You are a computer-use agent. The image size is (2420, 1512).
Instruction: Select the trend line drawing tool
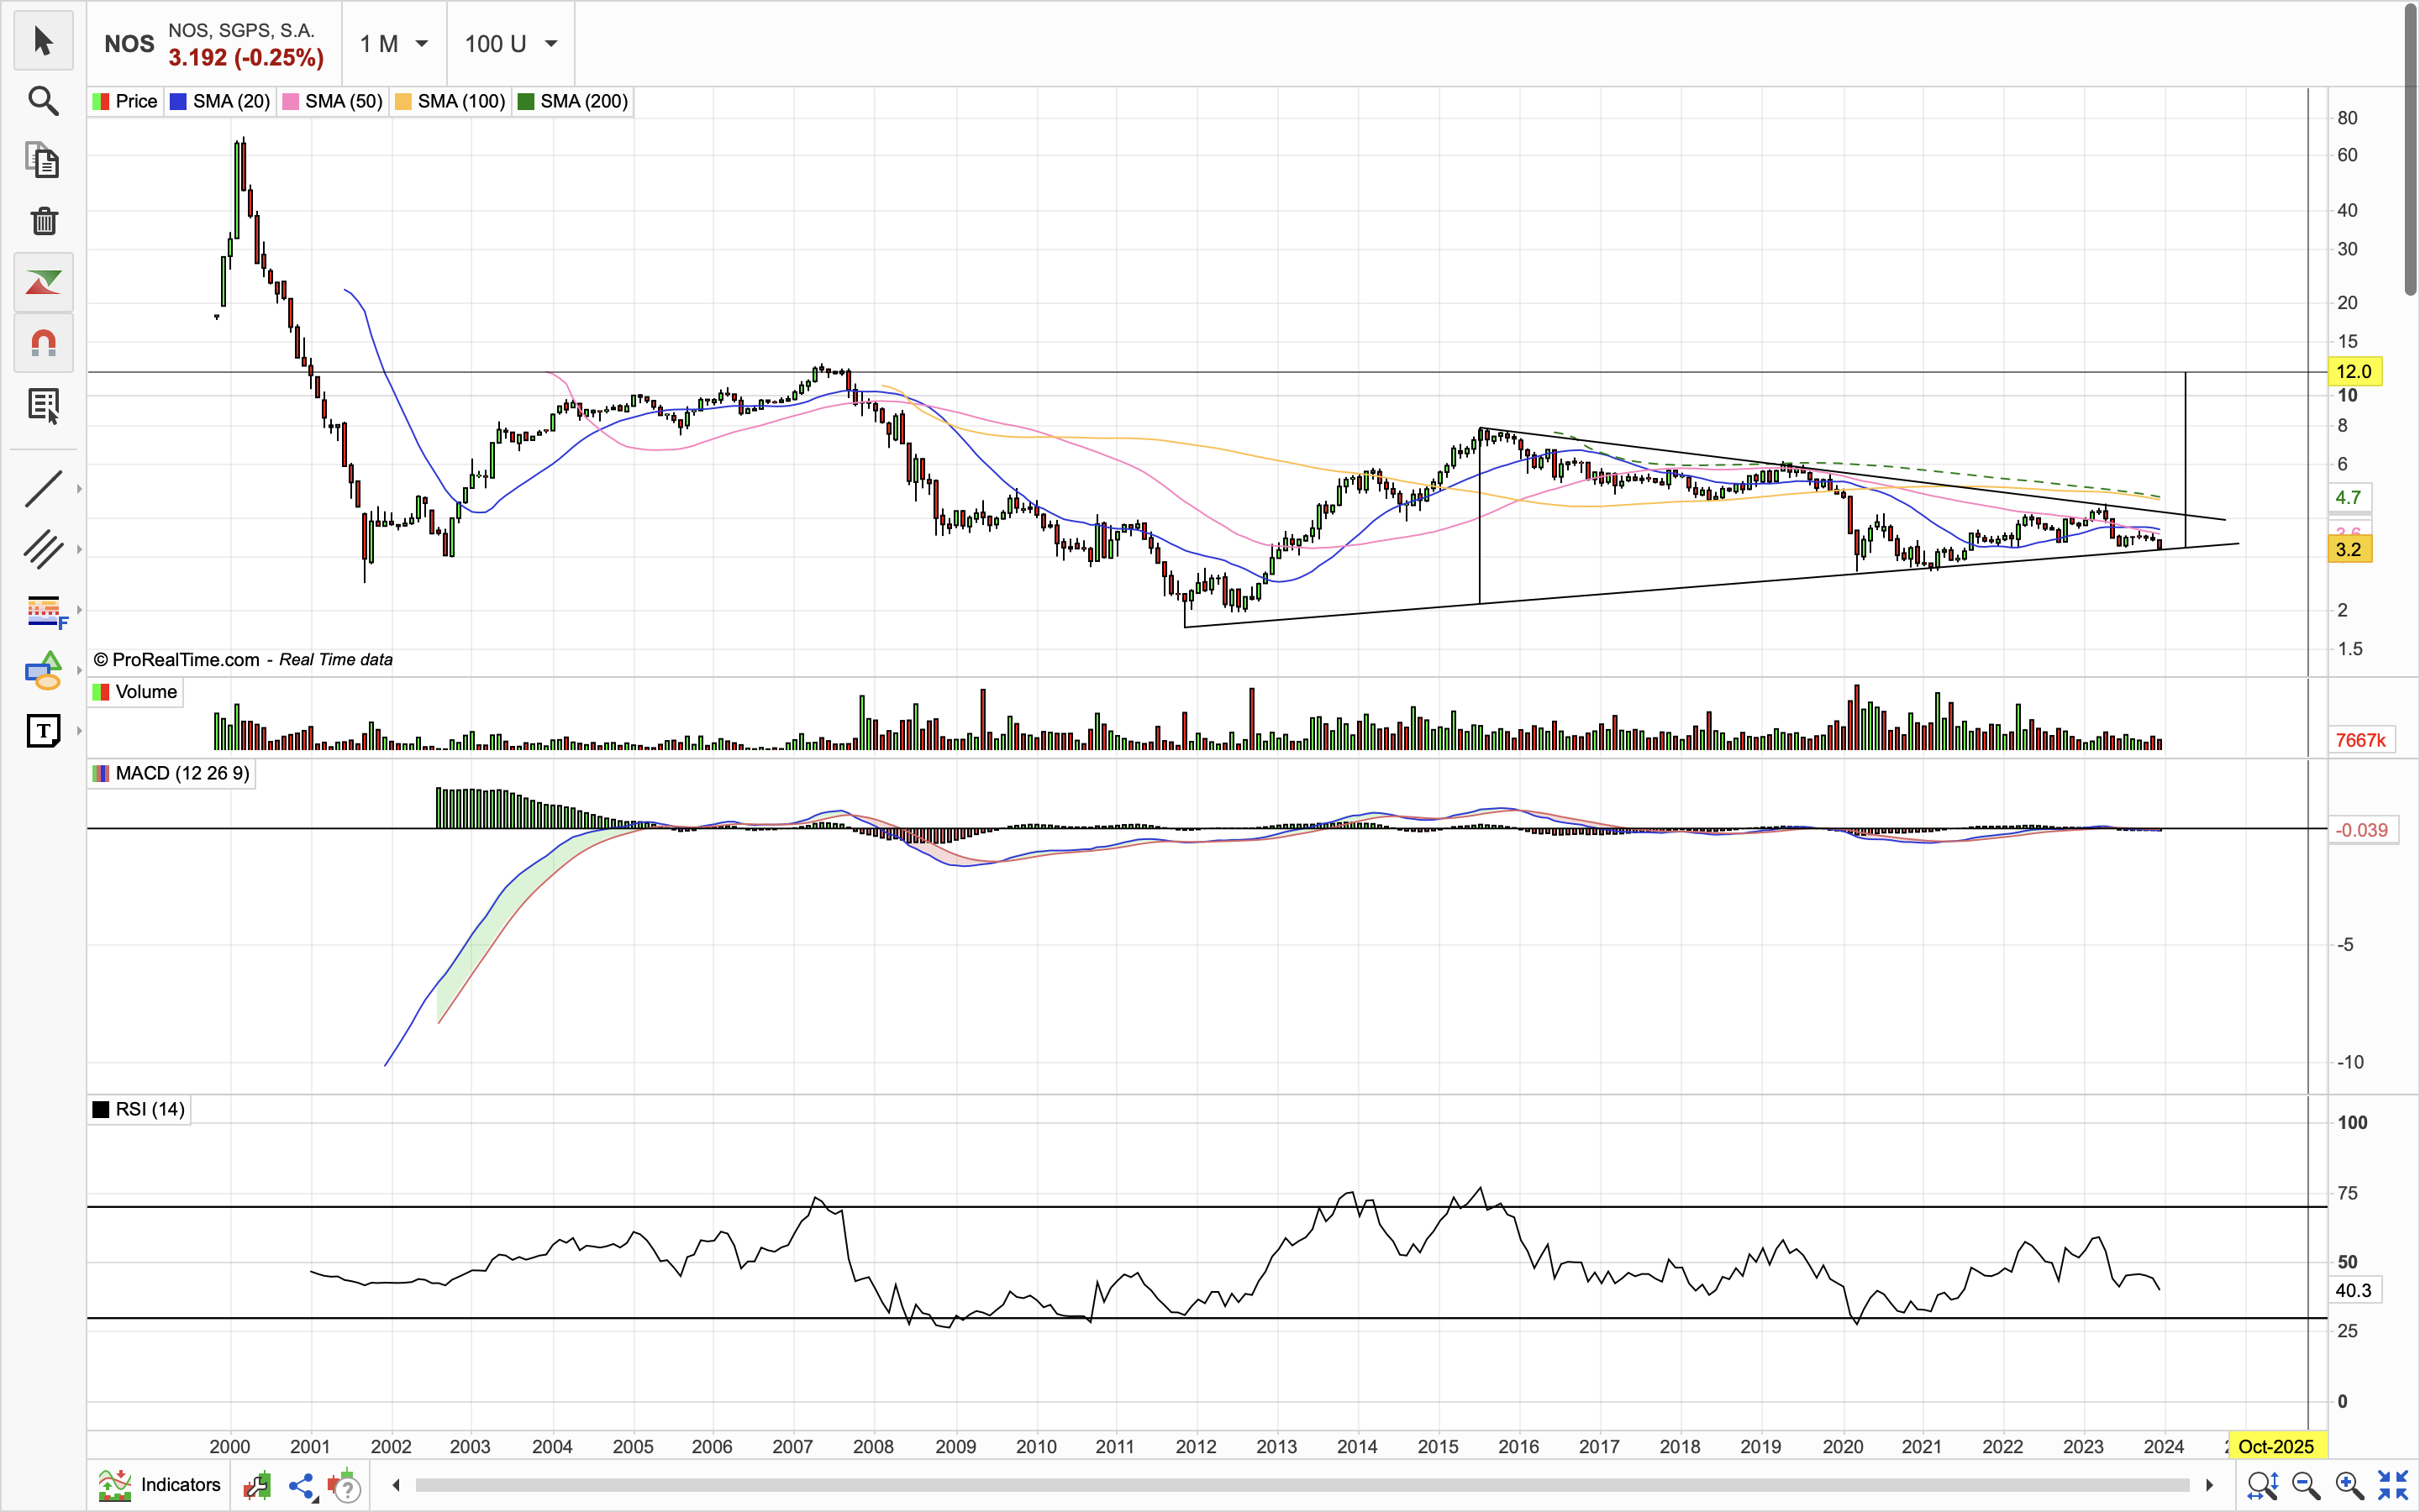point(43,489)
